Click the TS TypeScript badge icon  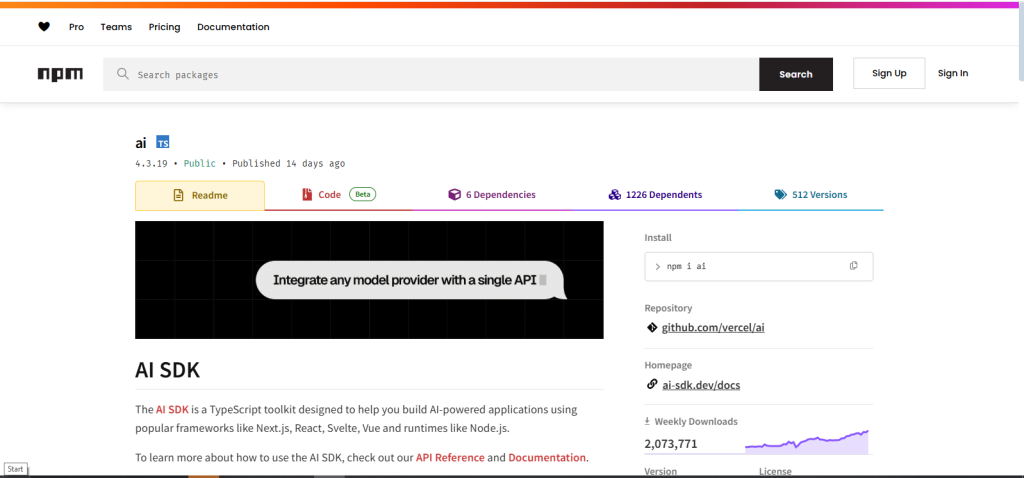(x=163, y=142)
